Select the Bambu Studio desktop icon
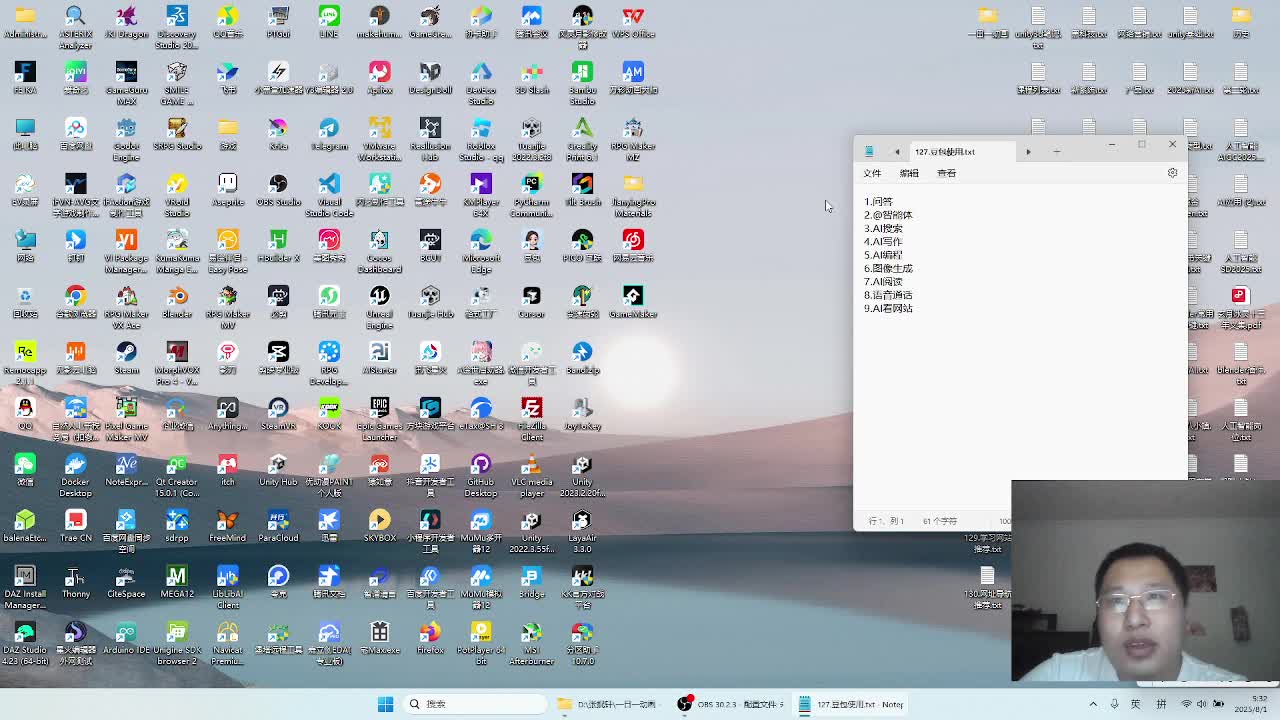This screenshot has height=720, width=1280. coord(582,83)
